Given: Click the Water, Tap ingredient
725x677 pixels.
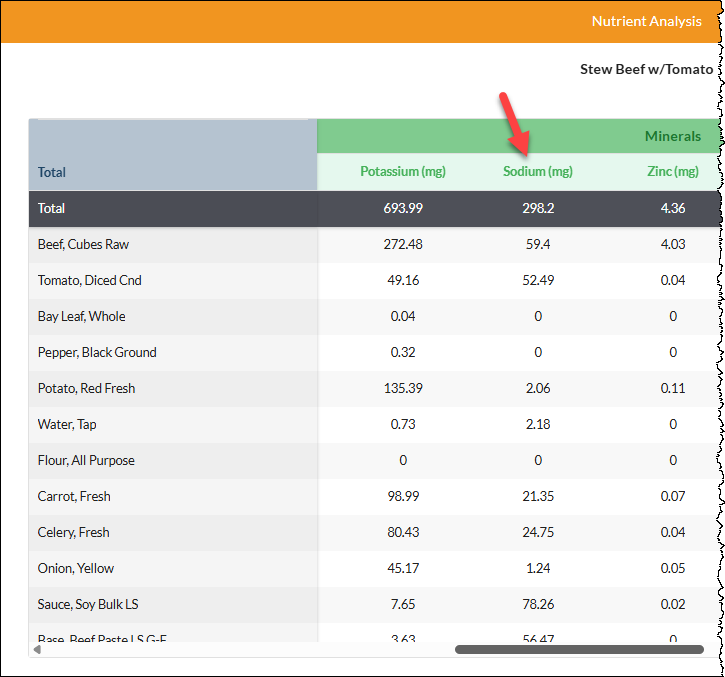Looking at the screenshot, I should tap(67, 425).
